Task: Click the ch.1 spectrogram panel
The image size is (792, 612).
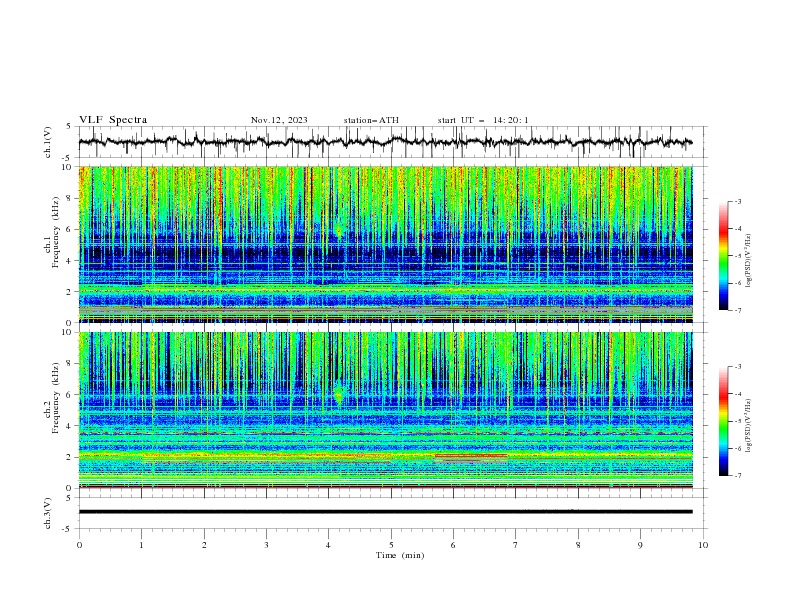Action: (385, 244)
